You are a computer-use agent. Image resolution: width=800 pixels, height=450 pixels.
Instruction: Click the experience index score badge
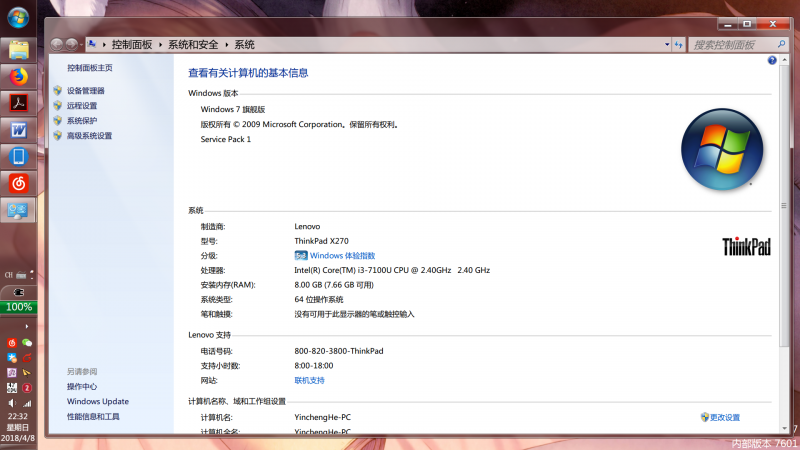301,256
